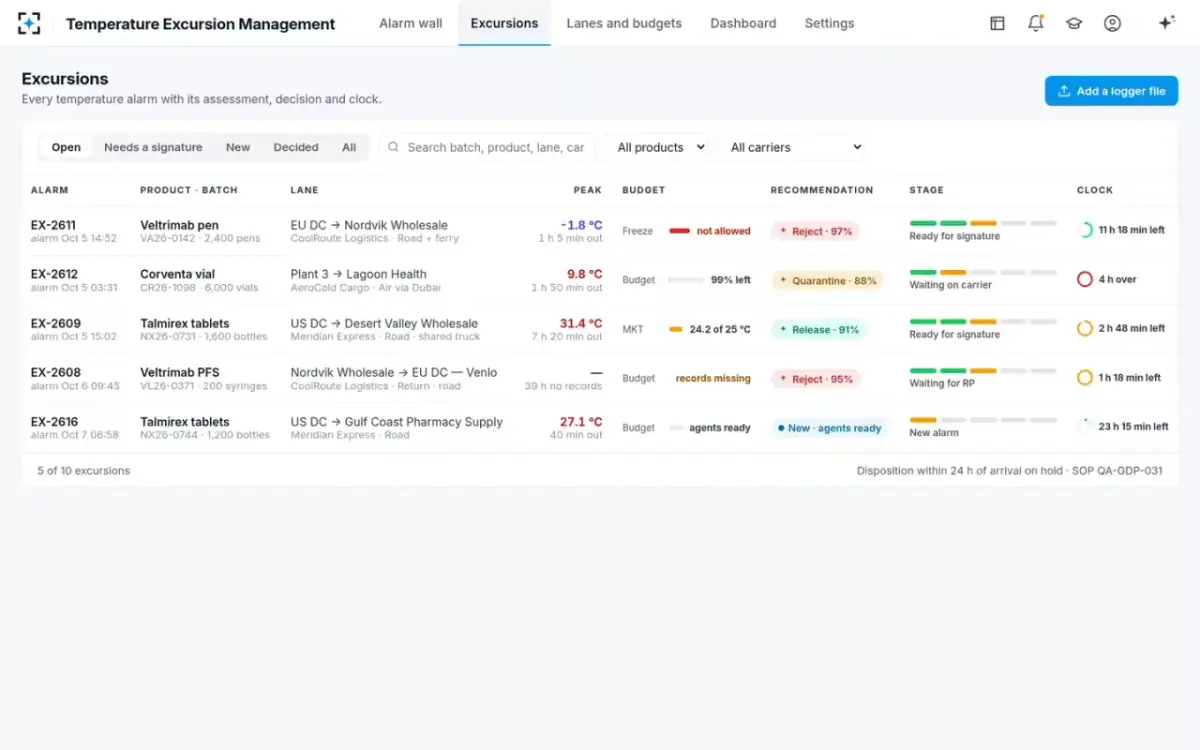The width and height of the screenshot is (1200, 750).
Task: Click the Reject · 95% recommendation badge
Action: pos(815,379)
